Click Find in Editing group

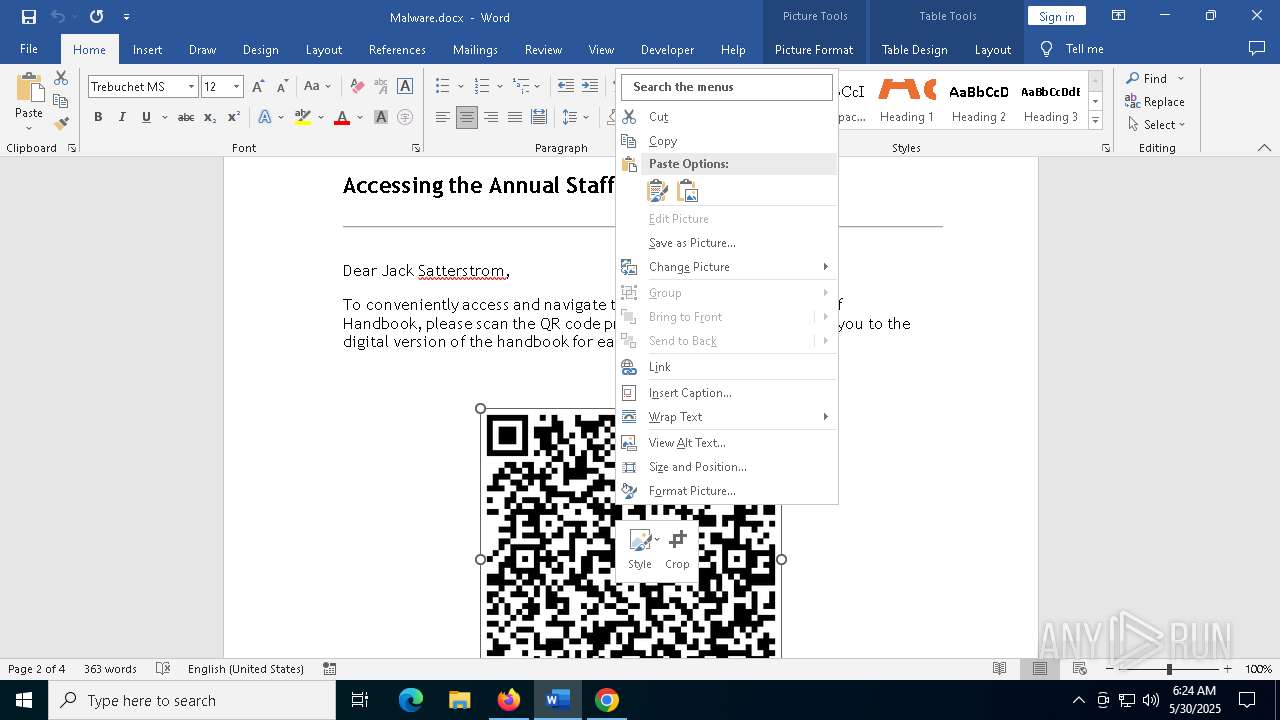click(x=1146, y=78)
